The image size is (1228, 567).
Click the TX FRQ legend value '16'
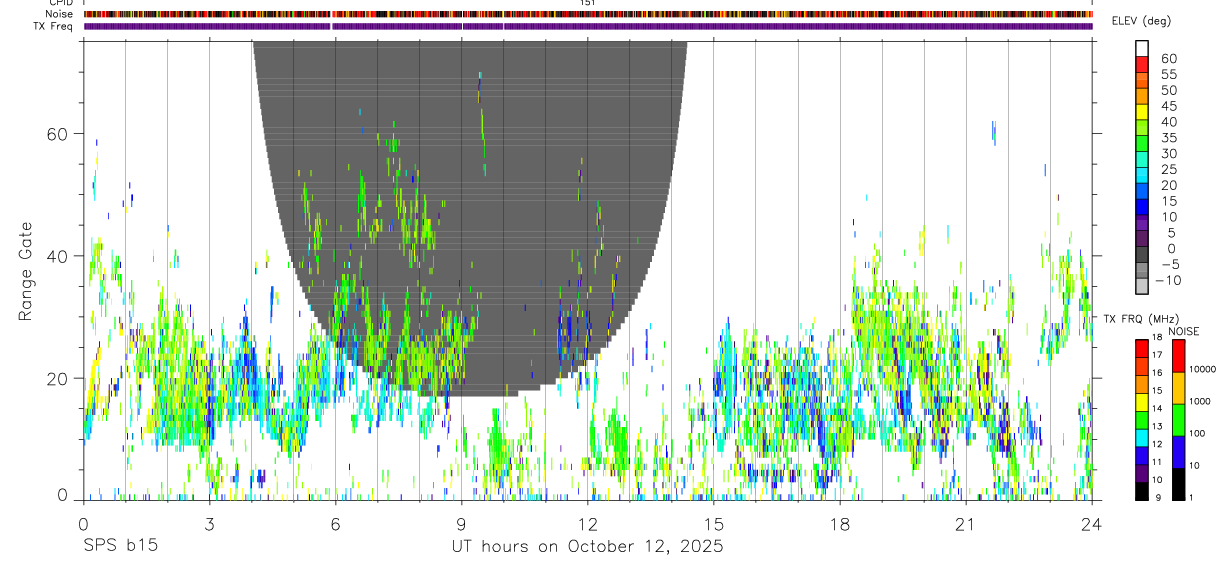point(1158,372)
